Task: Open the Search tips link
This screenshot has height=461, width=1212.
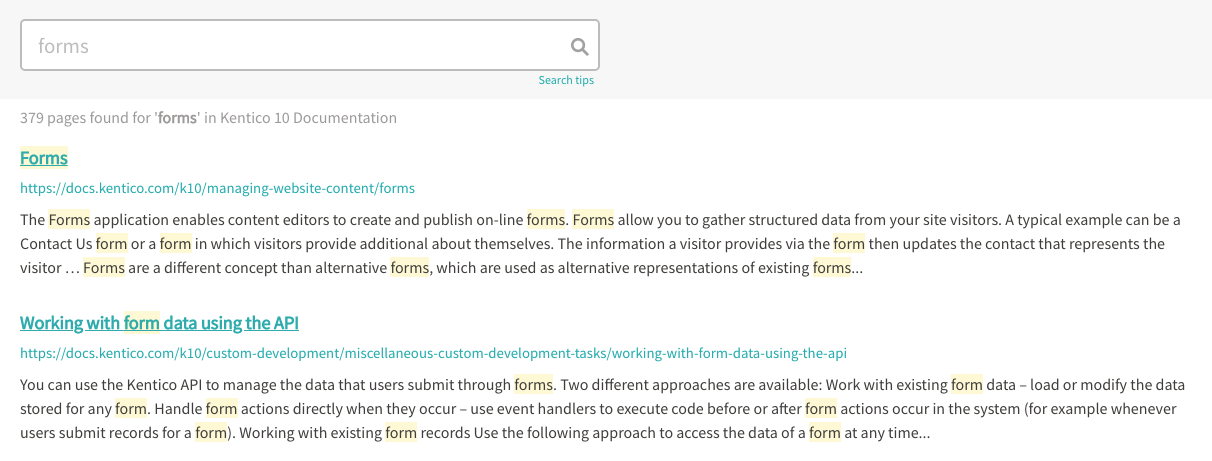Action: coord(566,80)
